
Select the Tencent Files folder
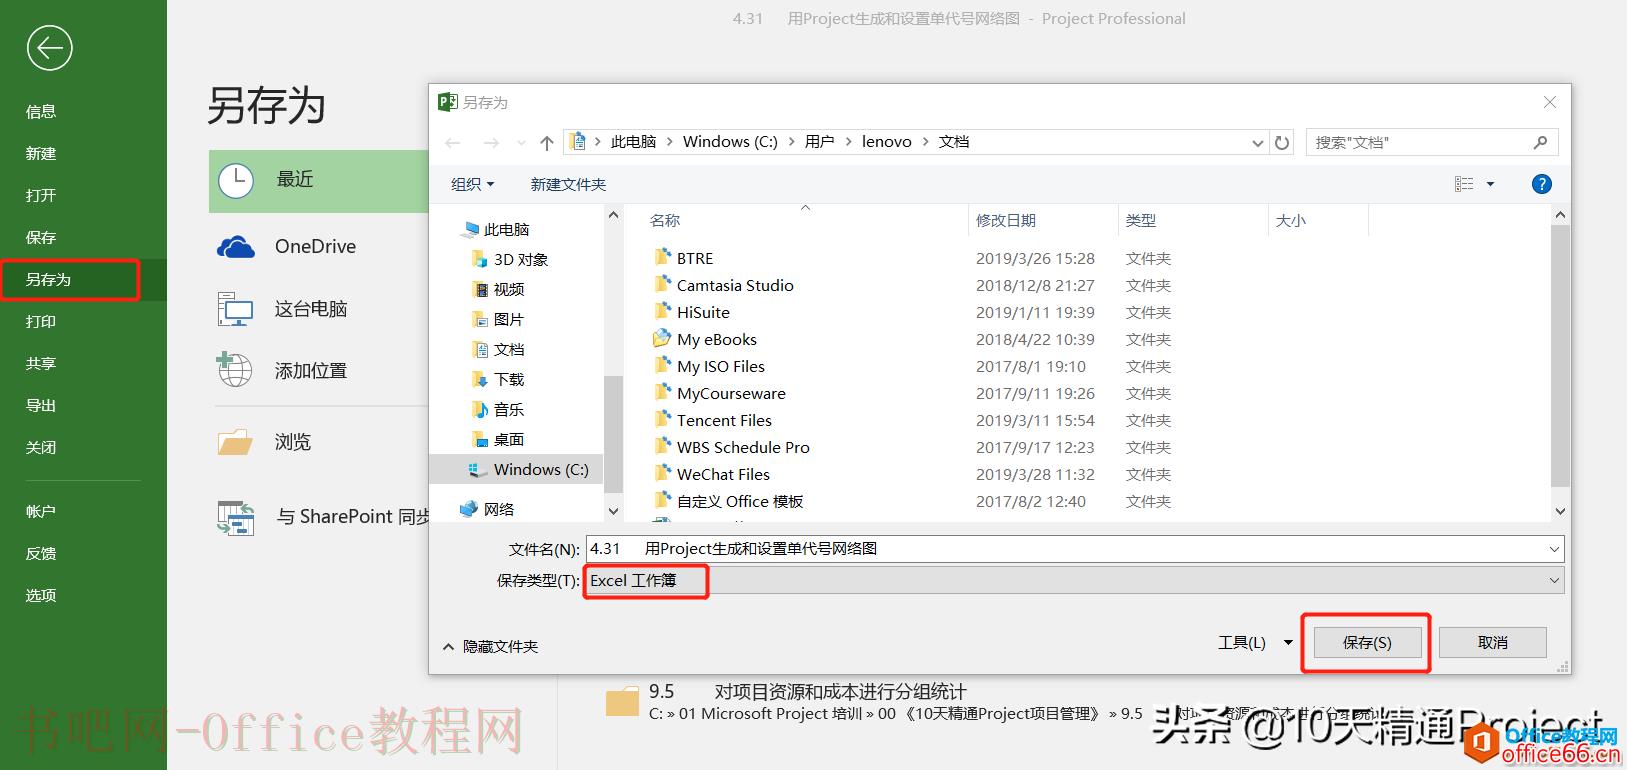pyautogui.click(x=724, y=420)
